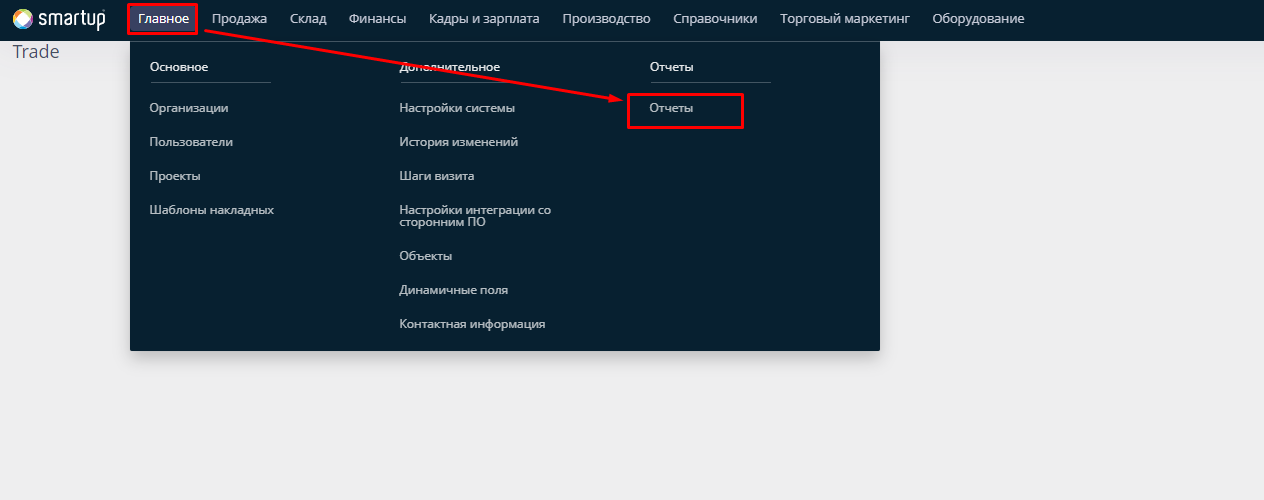Open the Главное menu
1264x500 pixels.
164,18
